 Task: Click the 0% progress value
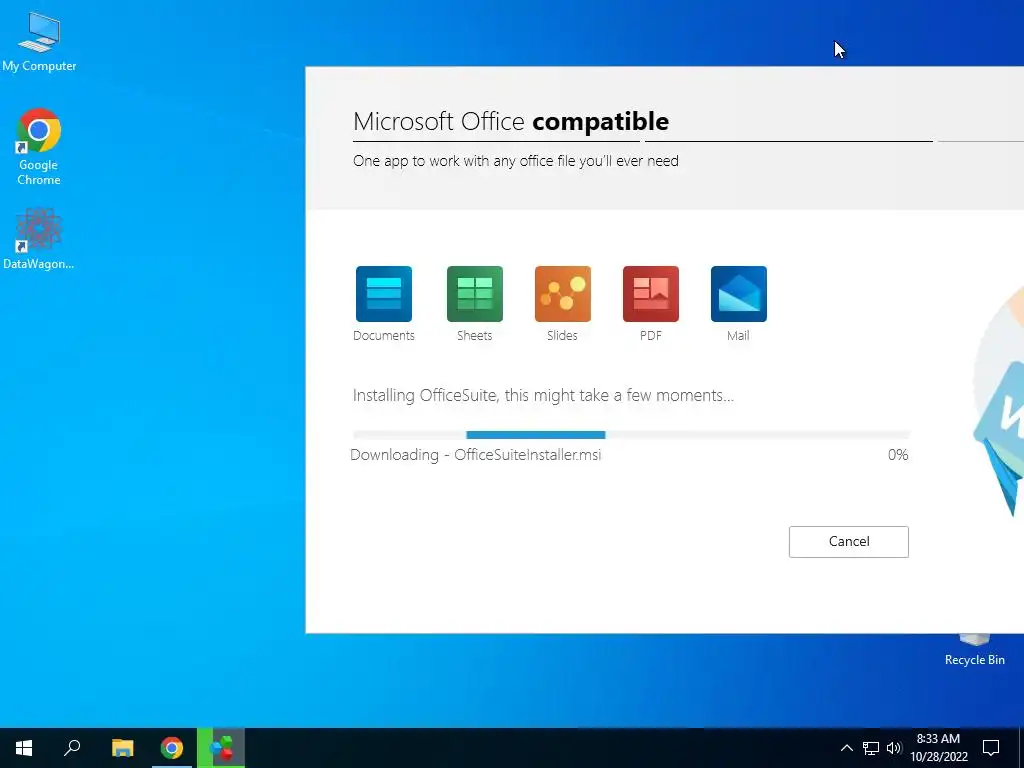898,455
